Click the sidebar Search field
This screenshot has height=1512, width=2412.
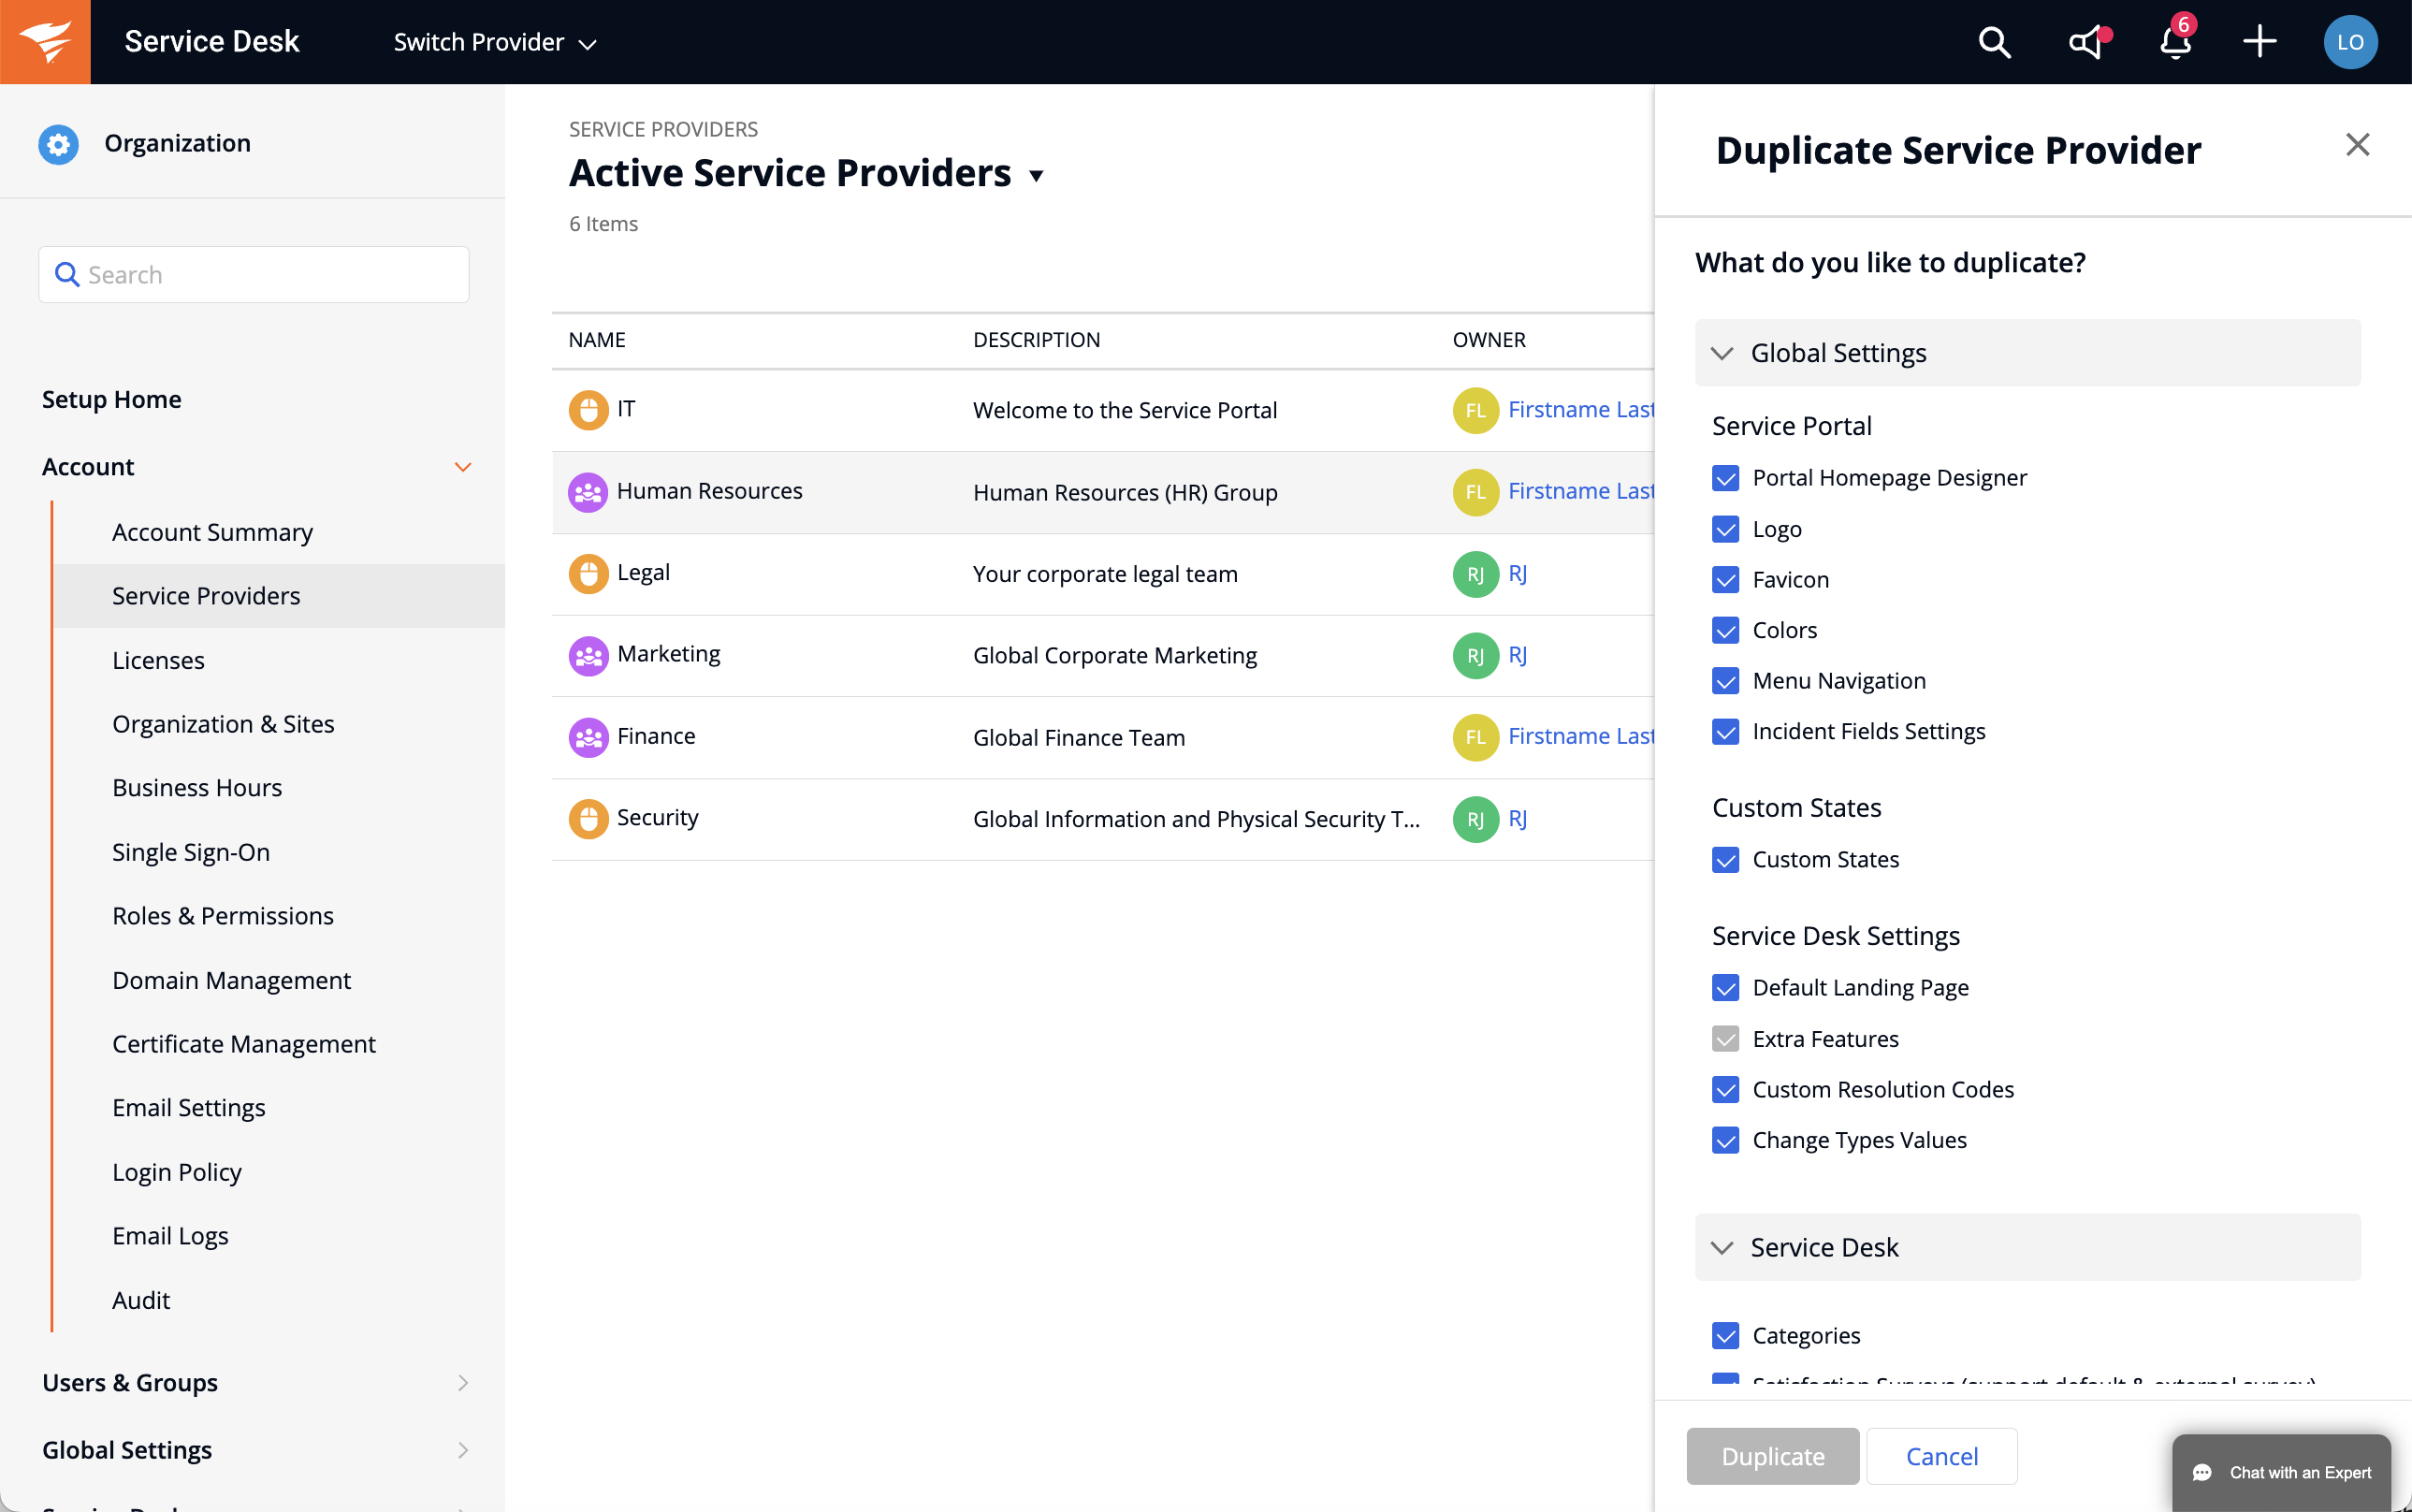pyautogui.click(x=254, y=274)
